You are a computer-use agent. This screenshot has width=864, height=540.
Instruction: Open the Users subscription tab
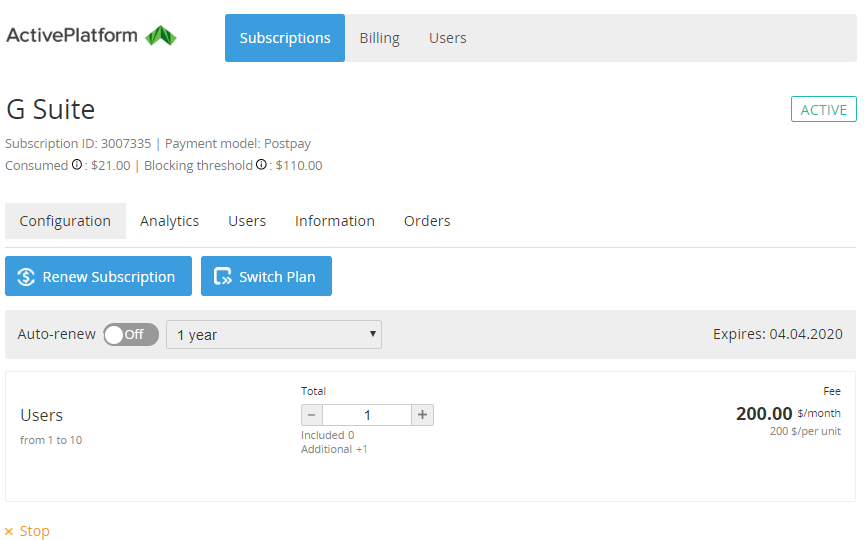[247, 221]
